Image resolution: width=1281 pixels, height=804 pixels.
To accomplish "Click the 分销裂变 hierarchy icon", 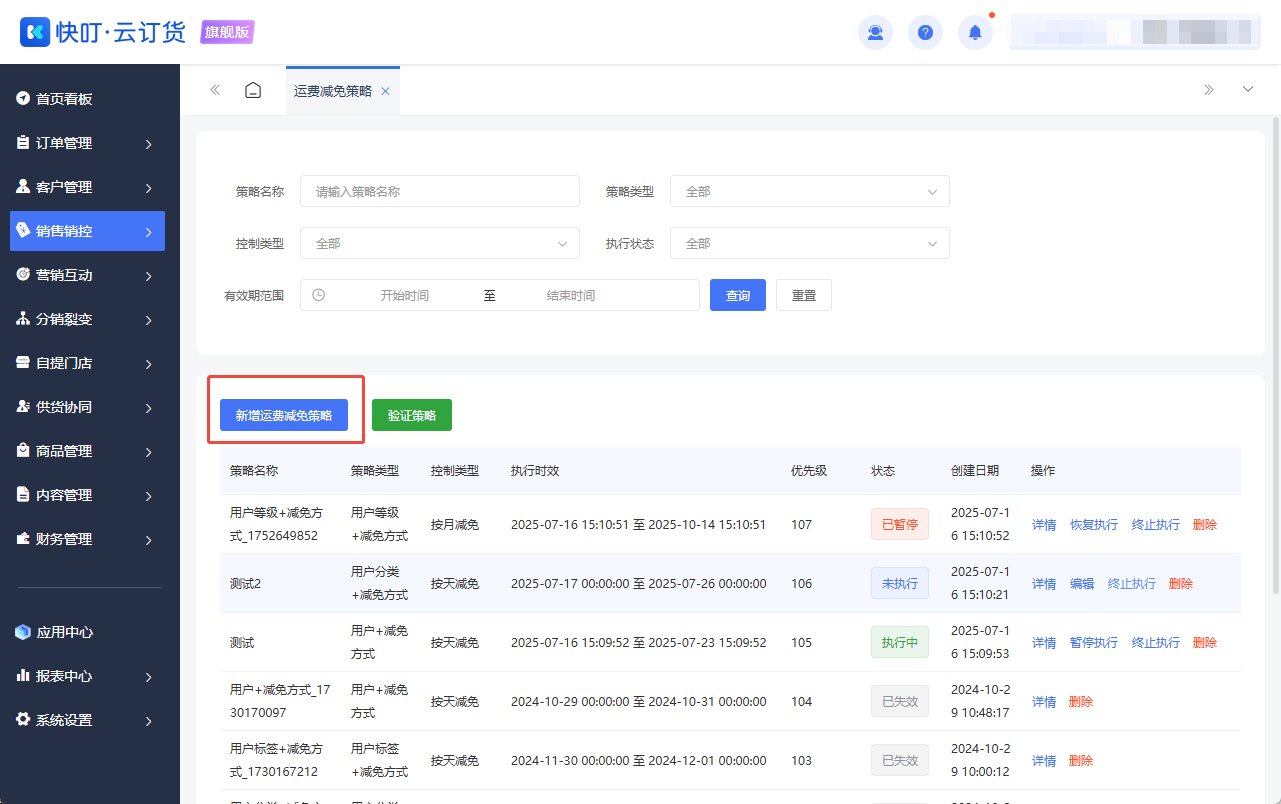I will (23, 318).
